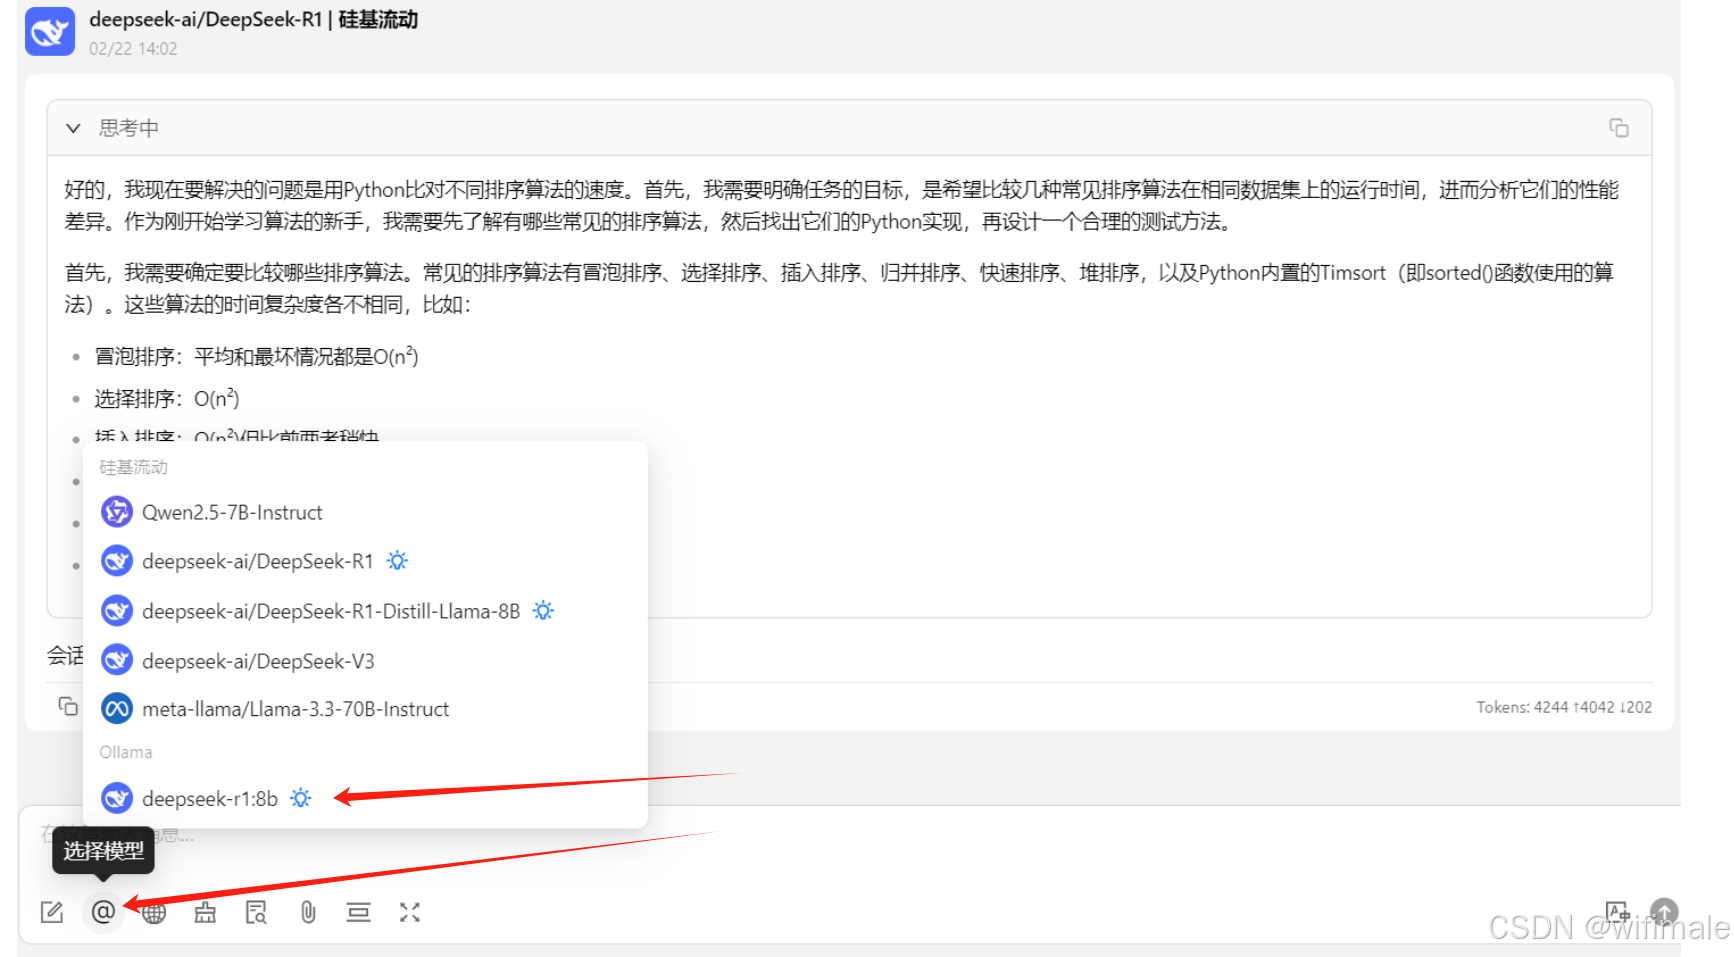Image resolution: width=1734 pixels, height=957 pixels.
Task: Collapse the 思考中 thinking section
Action: point(73,128)
